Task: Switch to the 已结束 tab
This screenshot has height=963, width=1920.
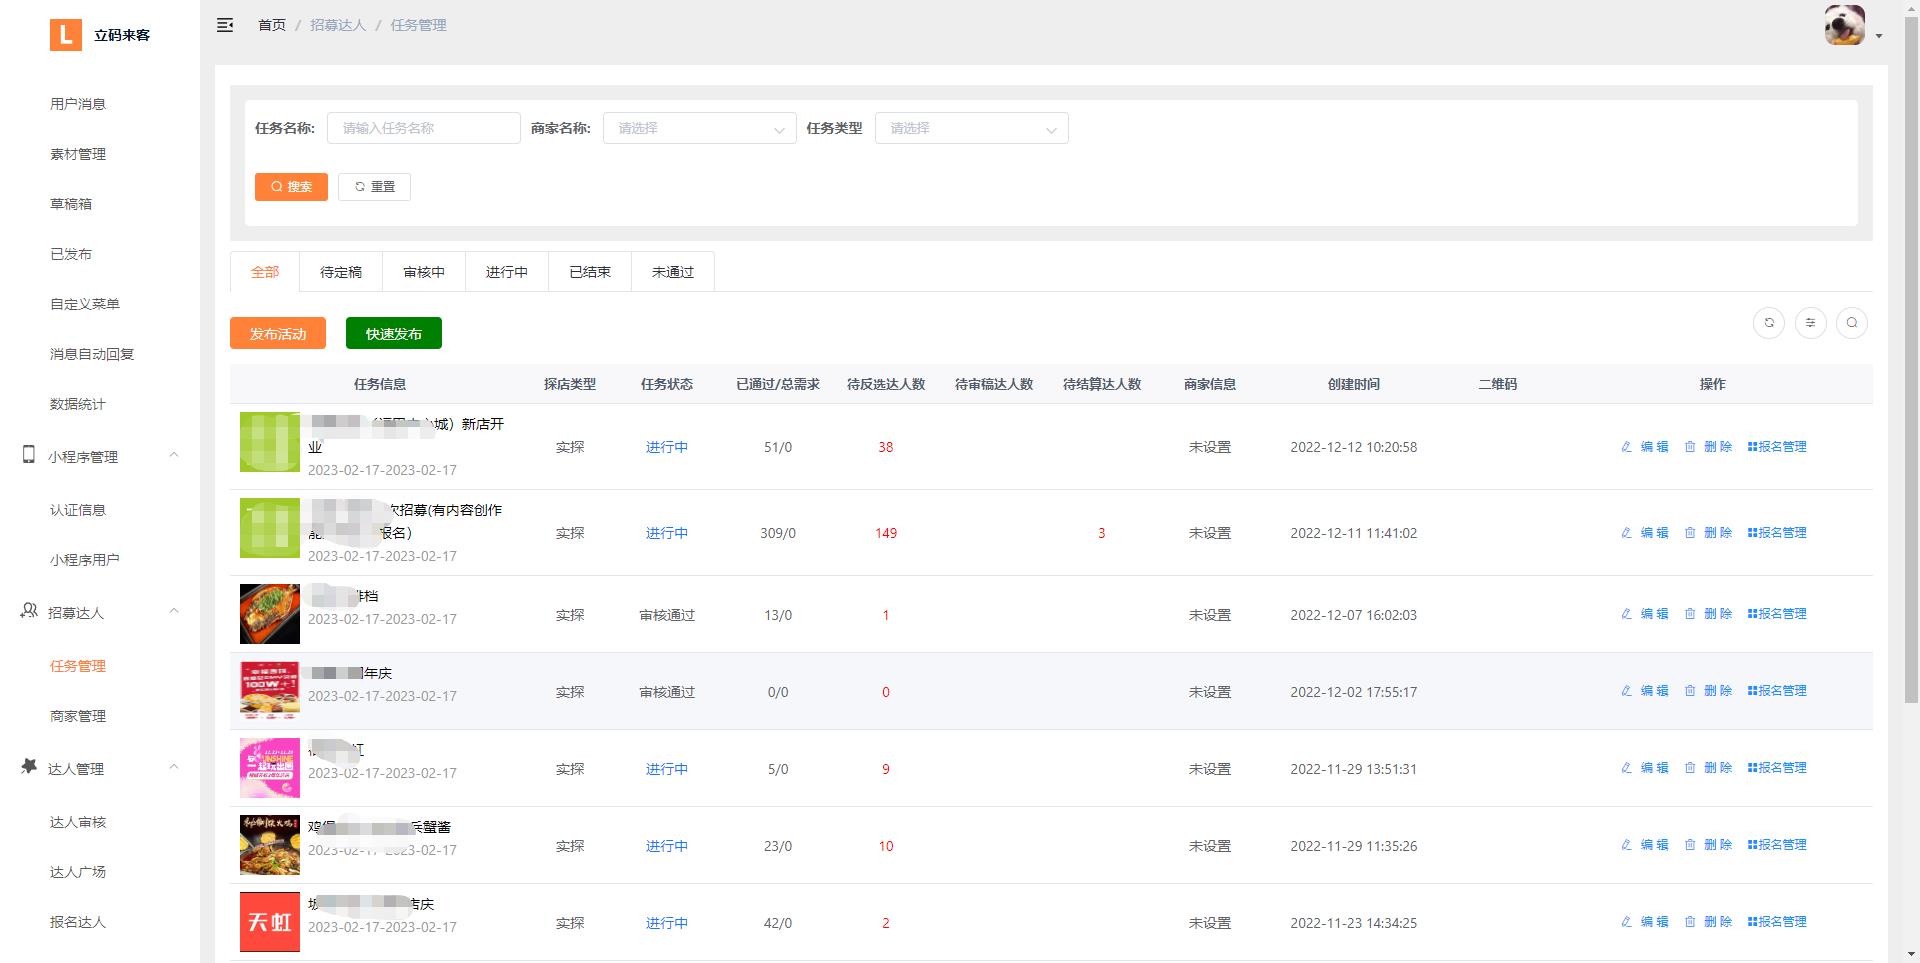Action: point(590,272)
